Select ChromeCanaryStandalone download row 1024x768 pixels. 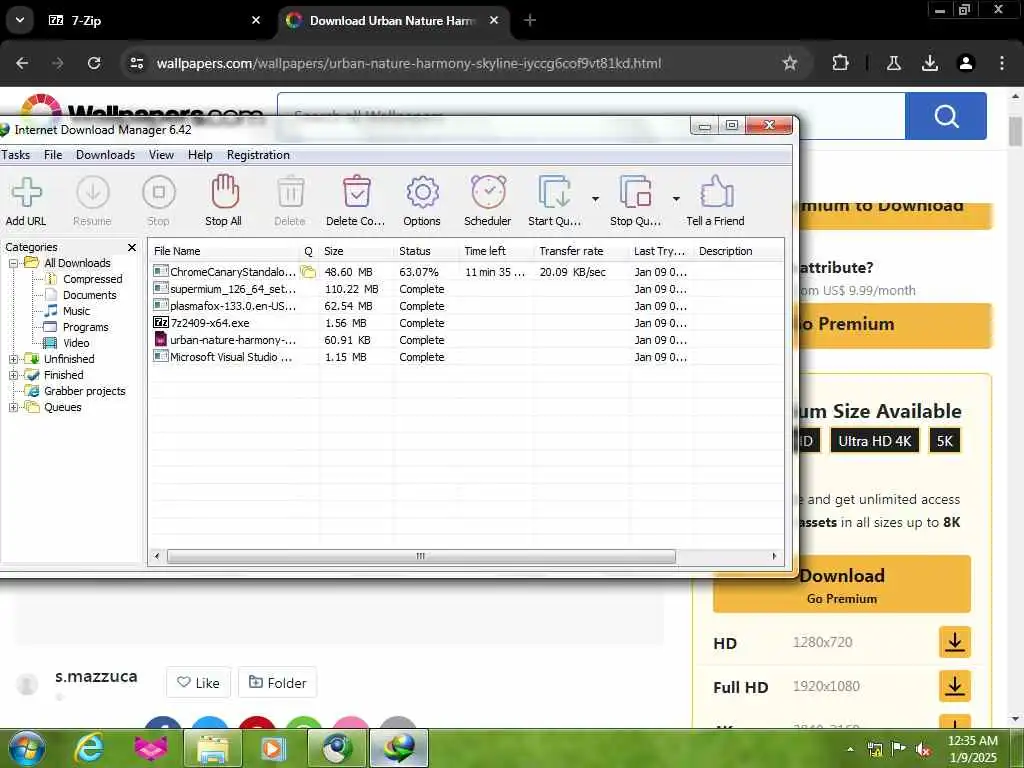pyautogui.click(x=466, y=272)
